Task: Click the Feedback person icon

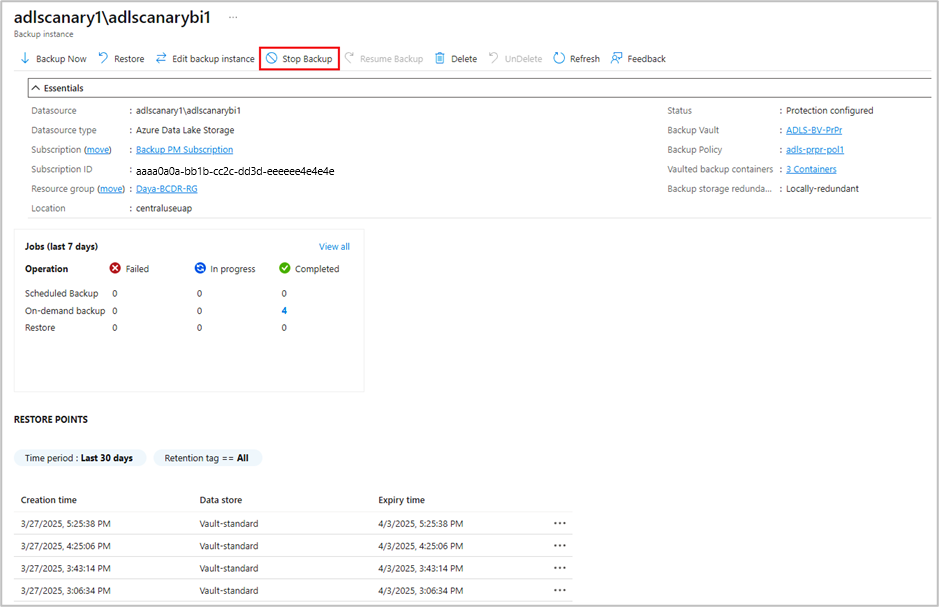Action: click(616, 58)
